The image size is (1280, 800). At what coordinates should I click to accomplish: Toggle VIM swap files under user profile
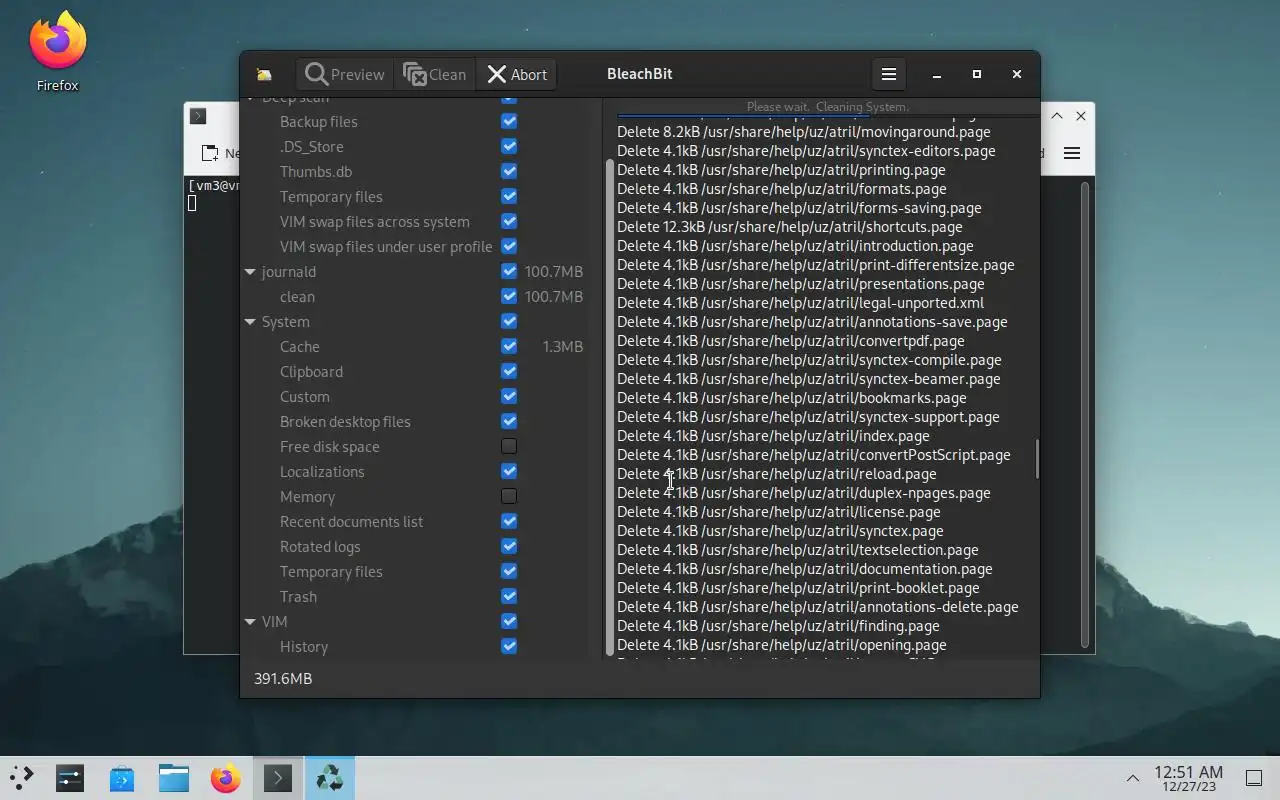pos(509,246)
